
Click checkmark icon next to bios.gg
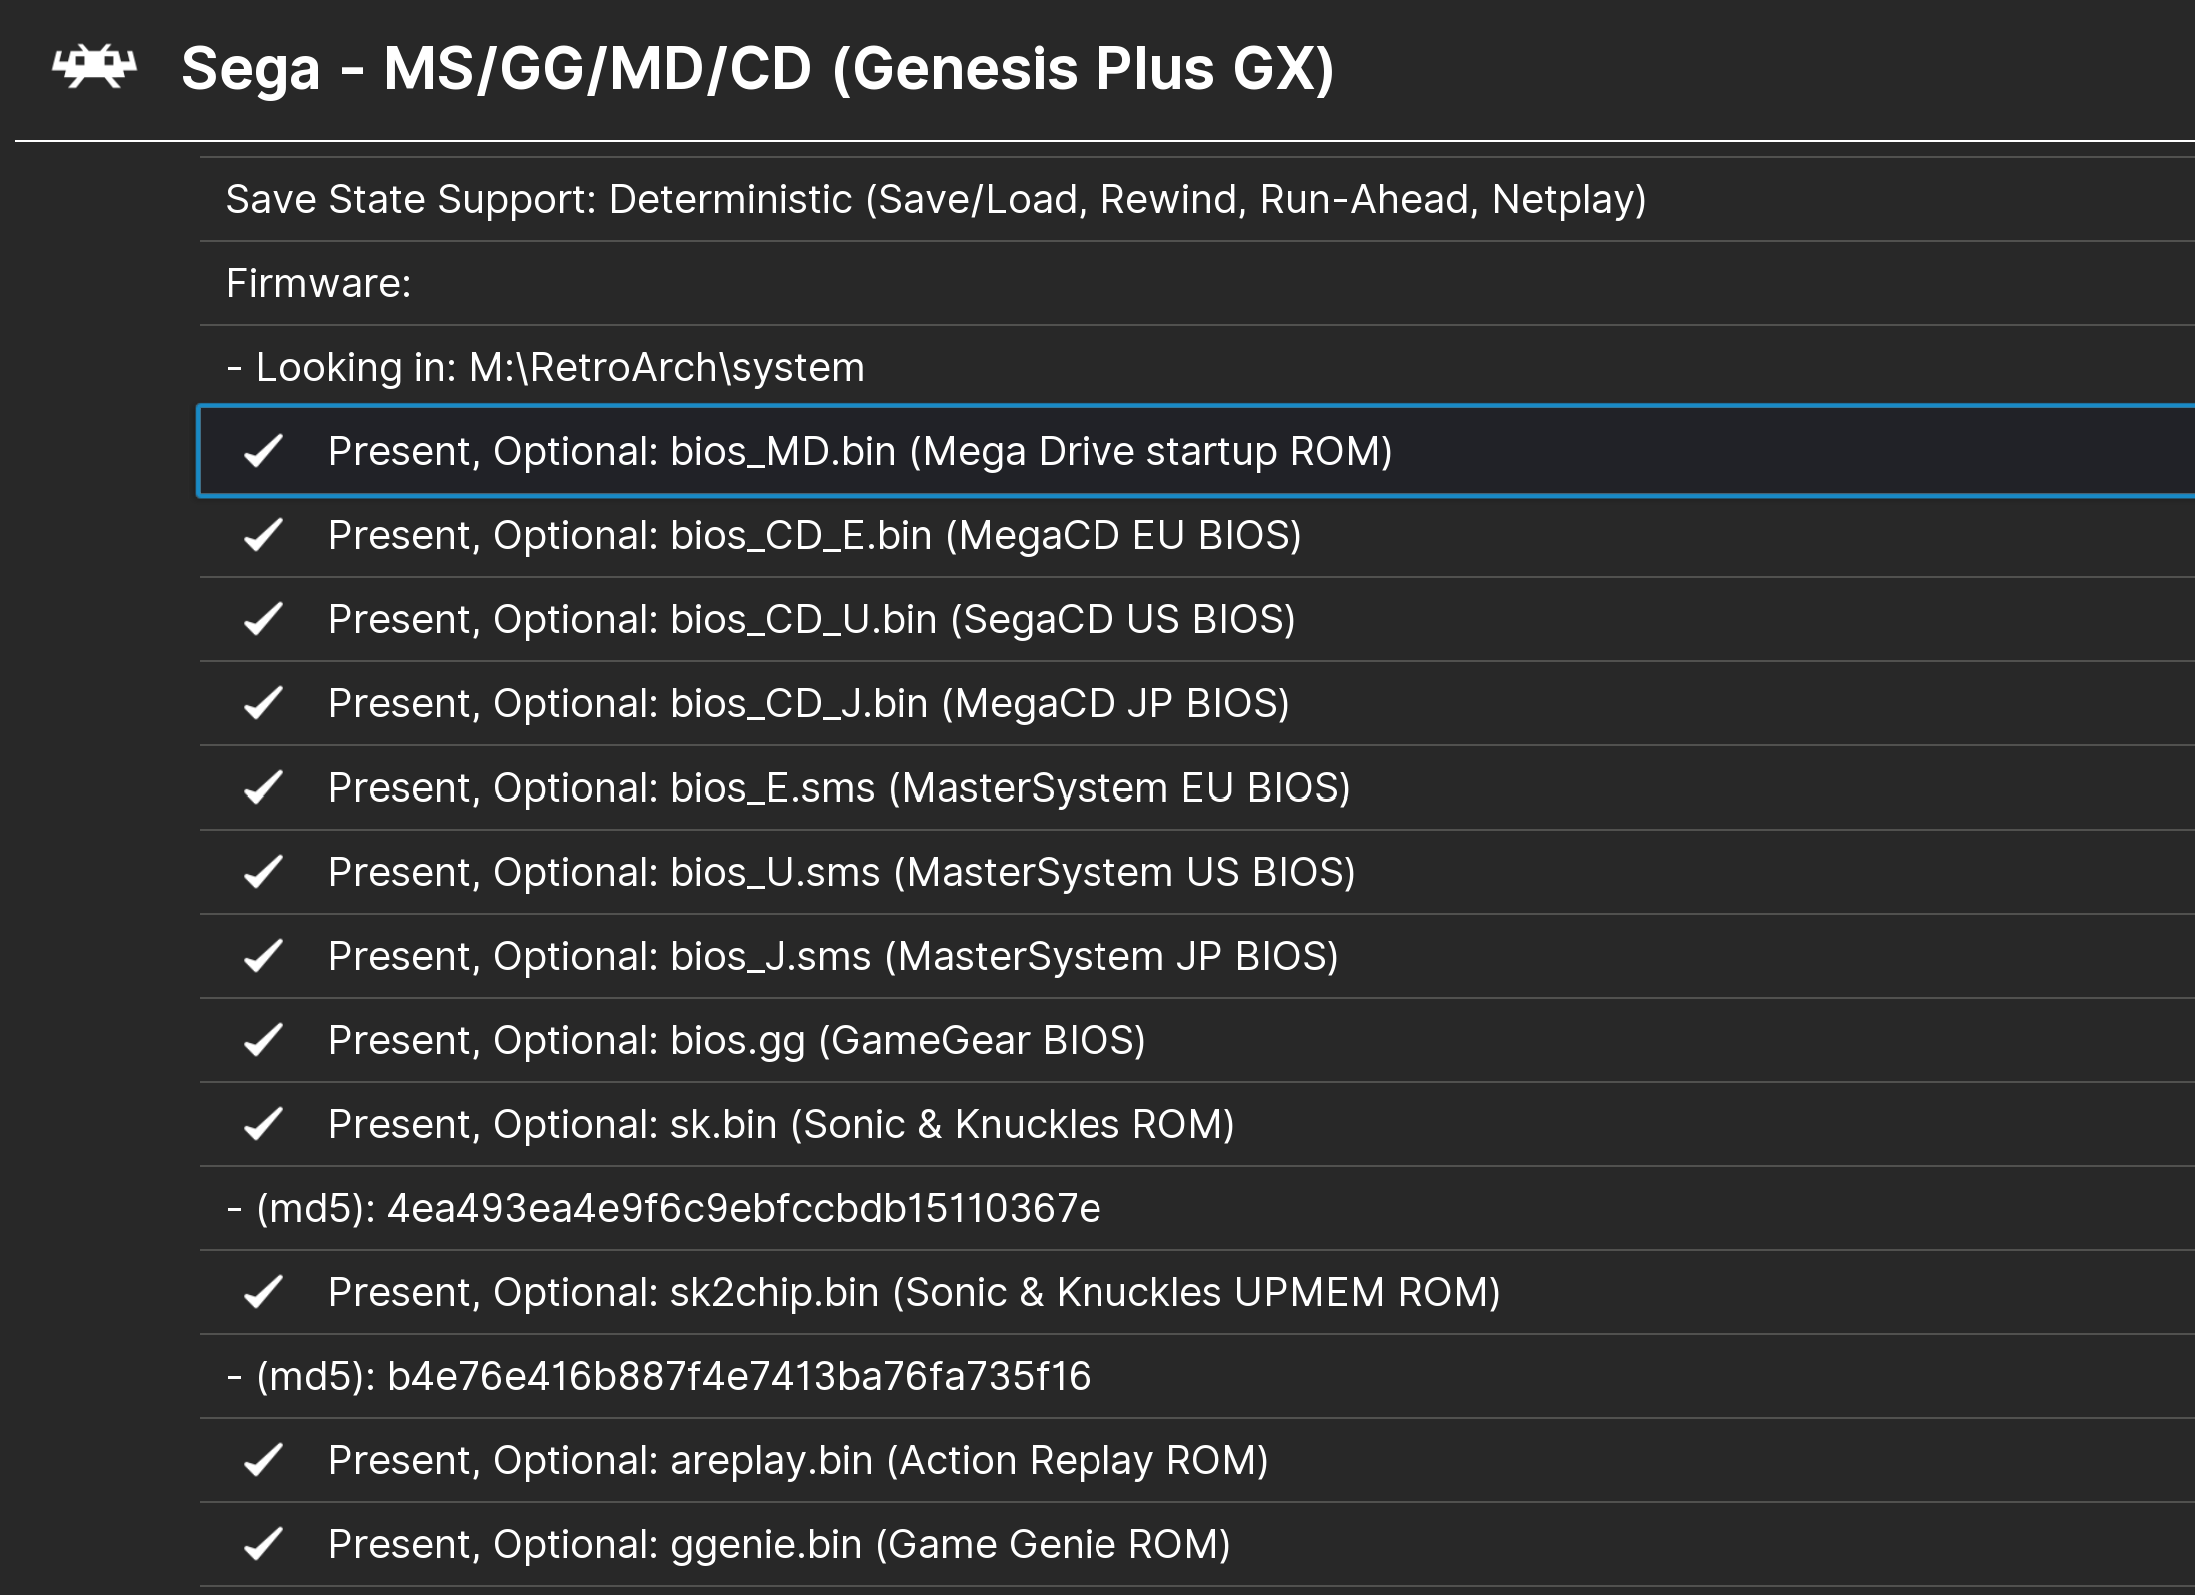(263, 1040)
